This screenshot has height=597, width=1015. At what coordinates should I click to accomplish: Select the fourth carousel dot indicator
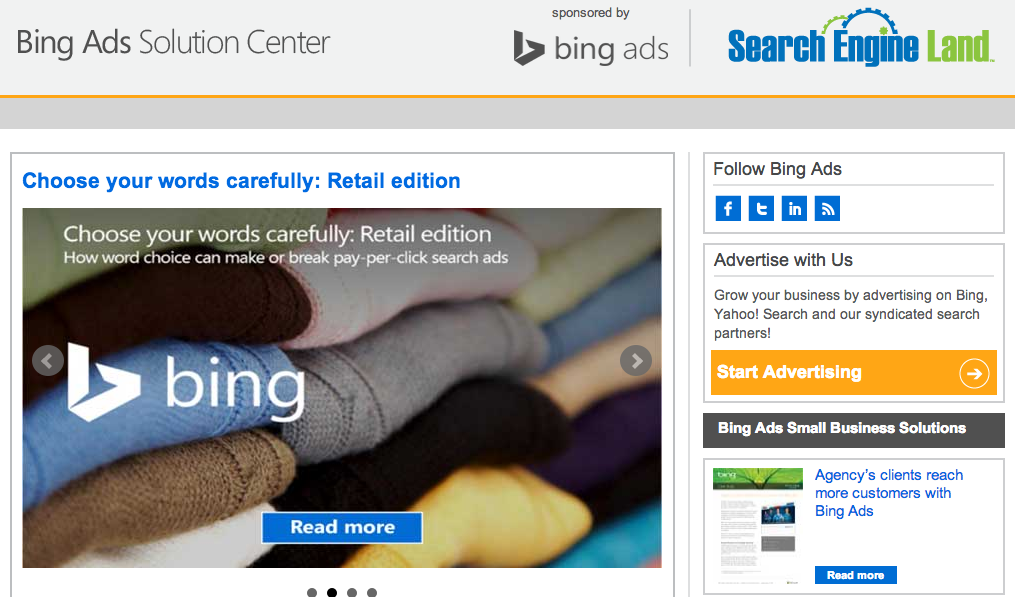[x=372, y=592]
